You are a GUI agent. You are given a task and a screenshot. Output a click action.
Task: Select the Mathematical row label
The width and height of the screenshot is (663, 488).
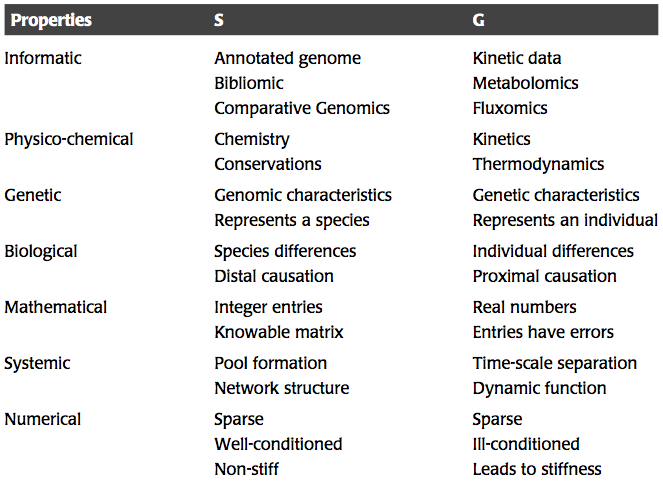[55, 307]
